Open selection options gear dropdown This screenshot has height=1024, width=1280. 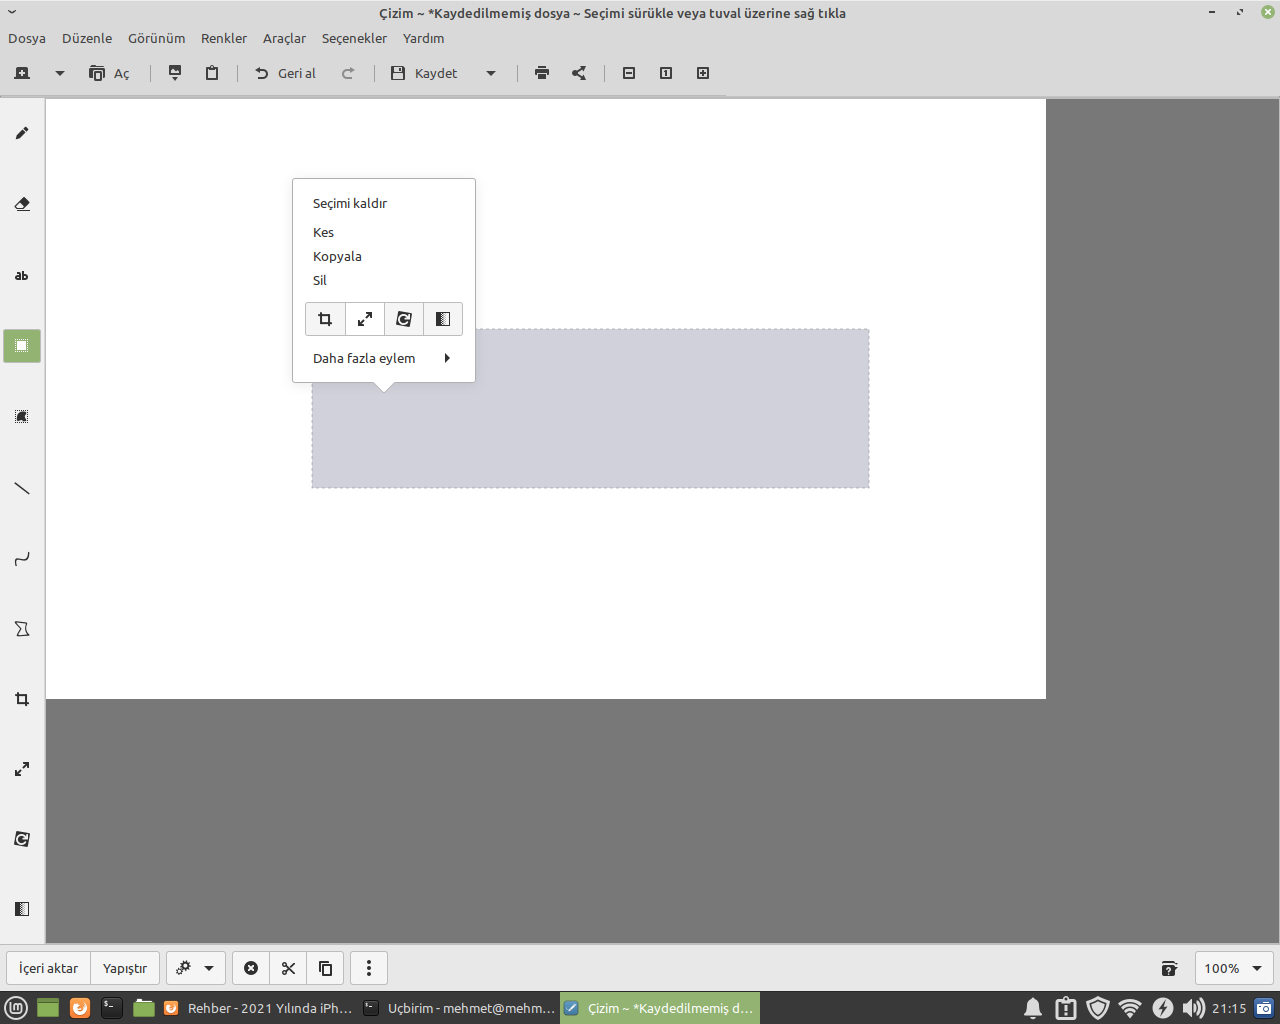click(x=196, y=968)
